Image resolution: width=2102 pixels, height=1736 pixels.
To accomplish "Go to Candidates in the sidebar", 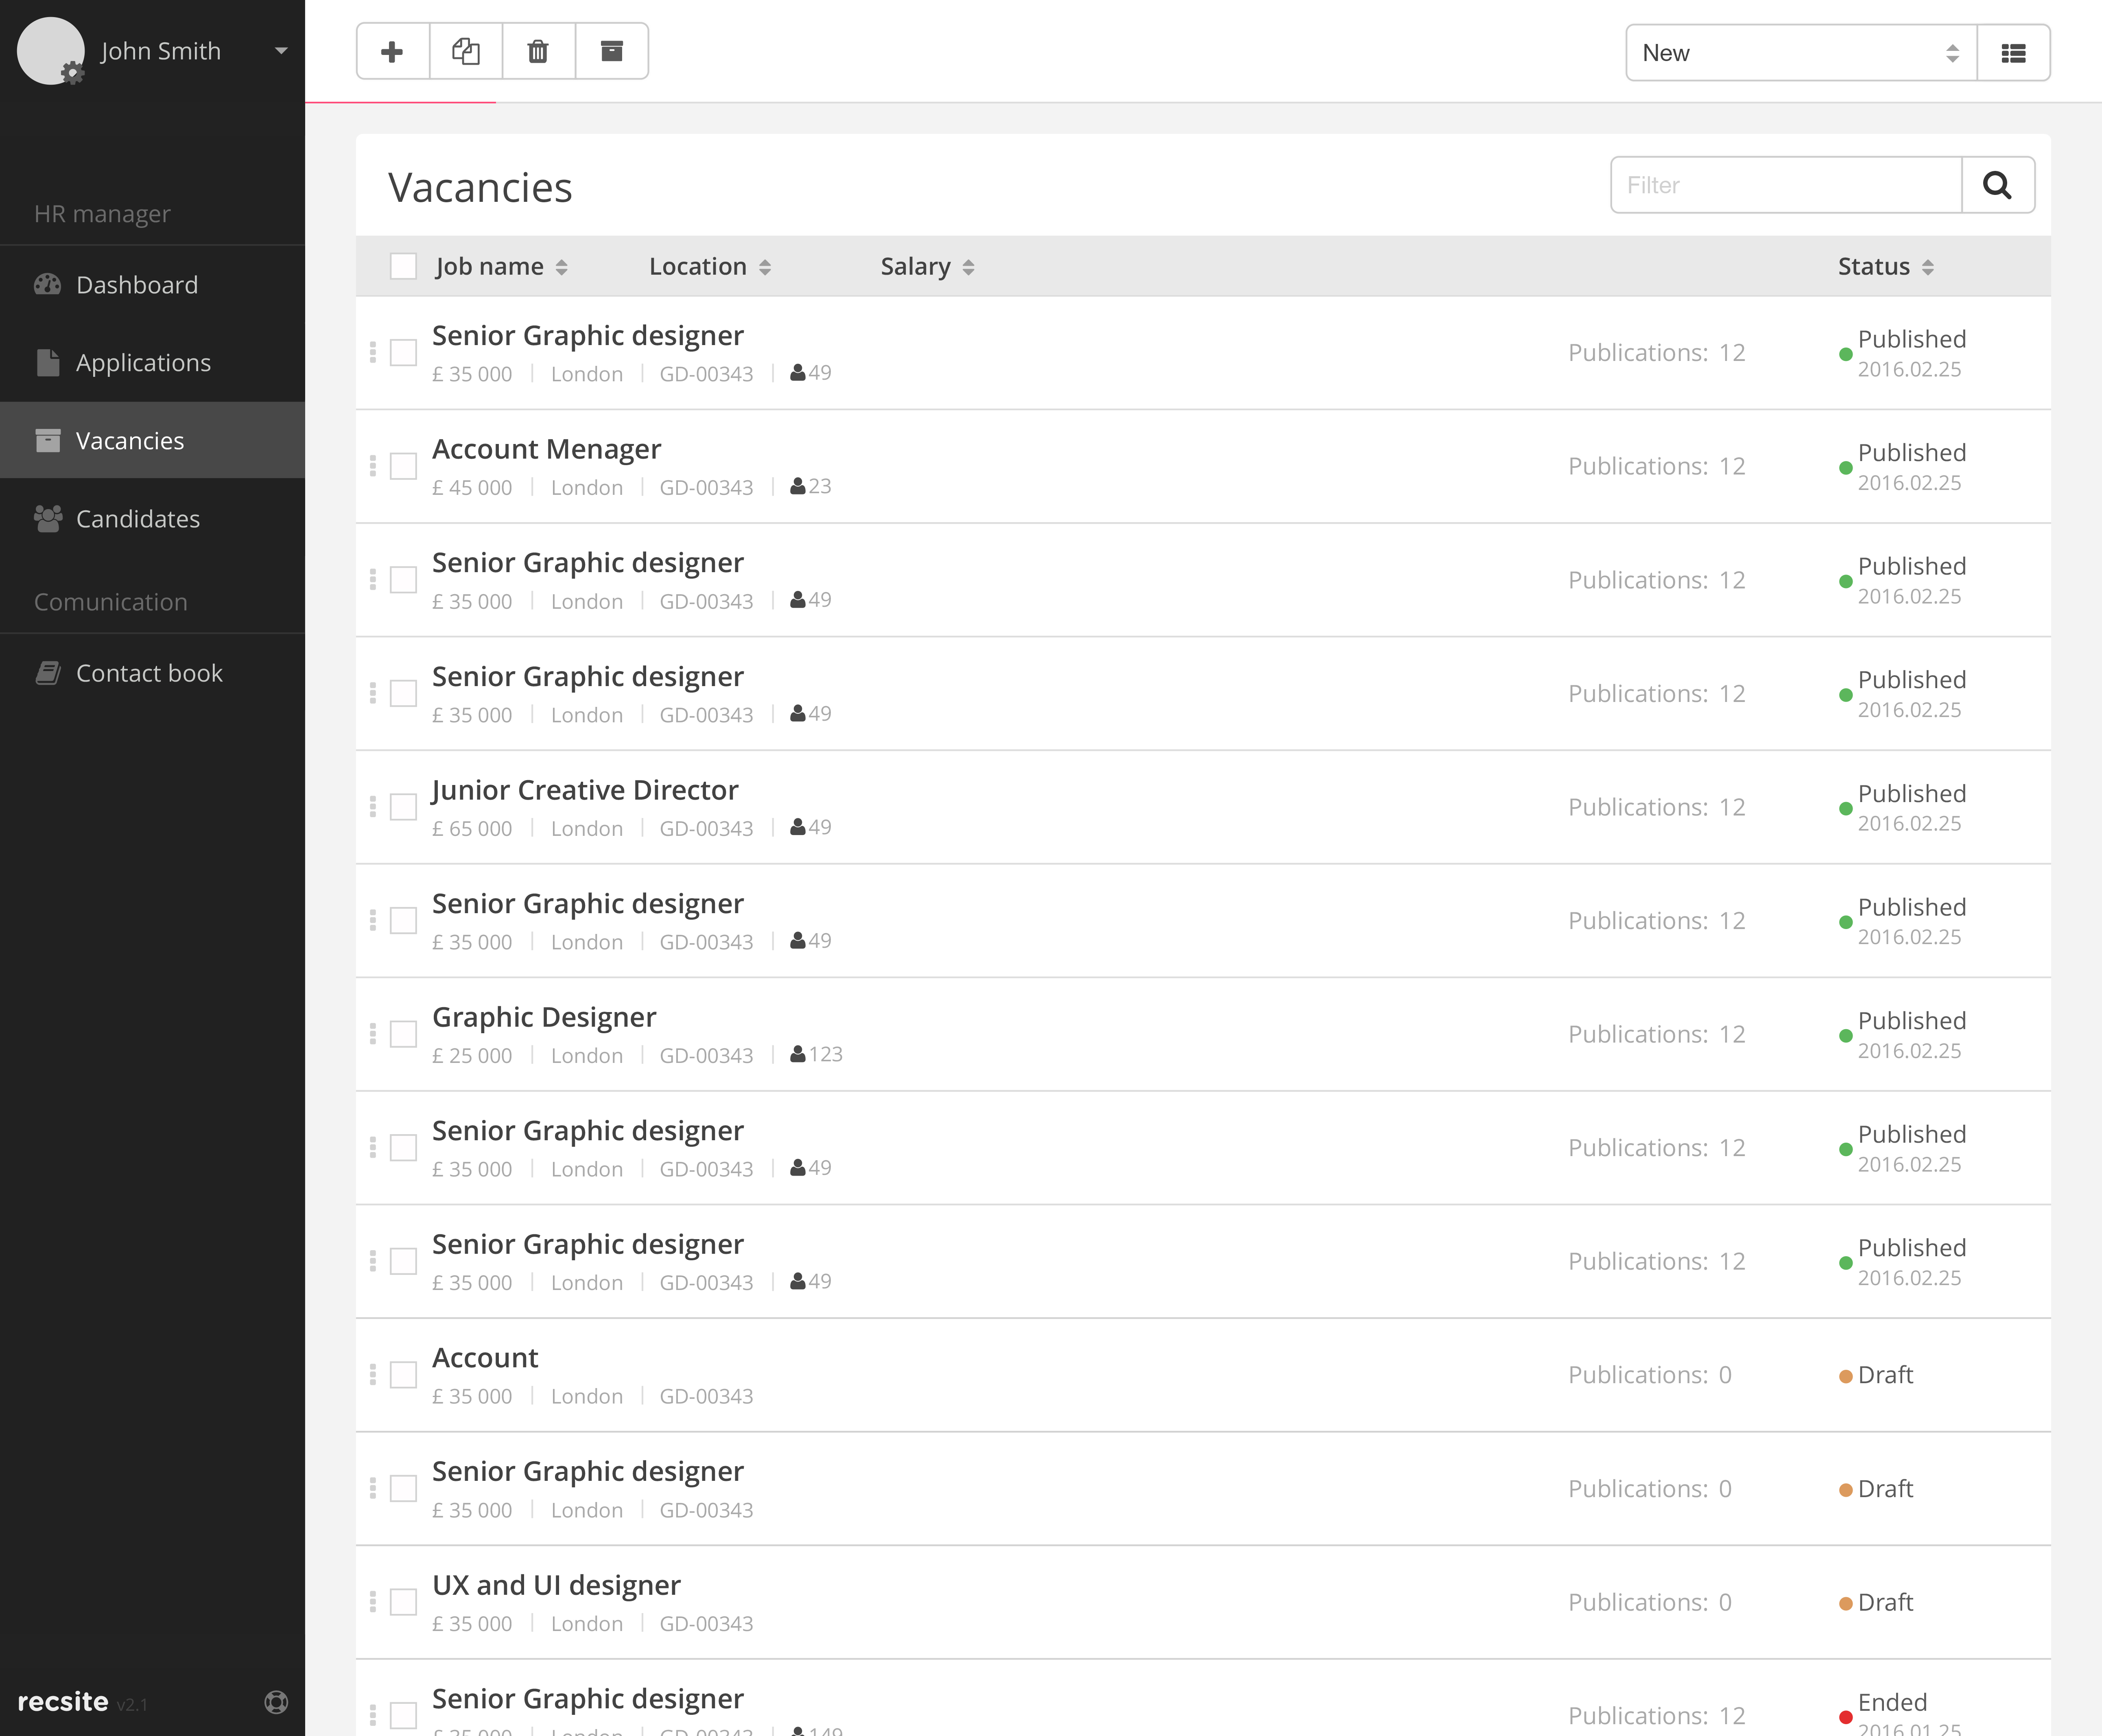I will 138,519.
